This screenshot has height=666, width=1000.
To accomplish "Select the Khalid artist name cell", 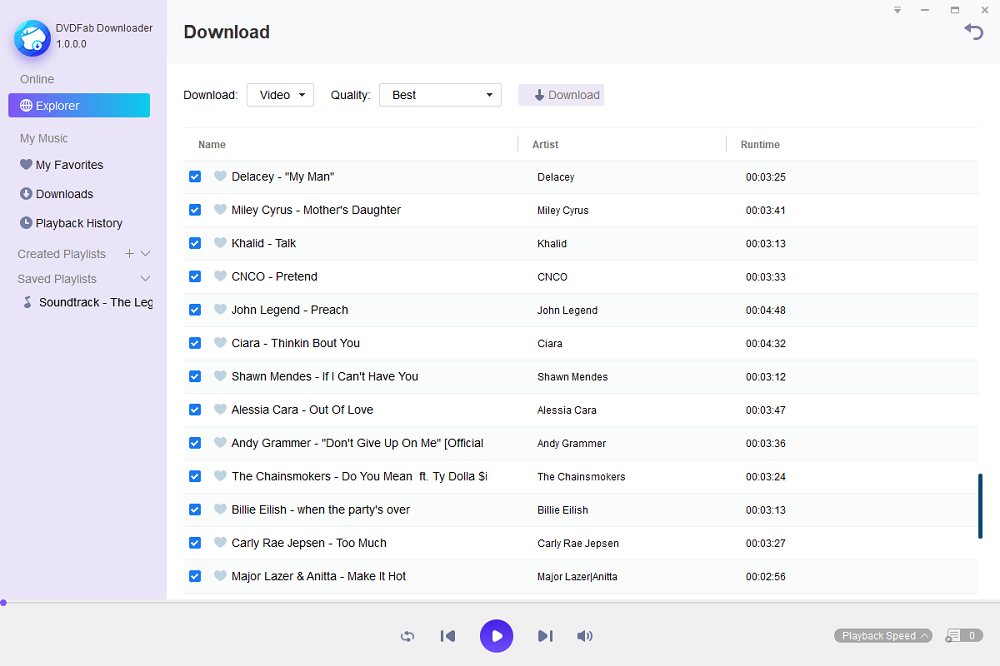I will [x=552, y=244].
